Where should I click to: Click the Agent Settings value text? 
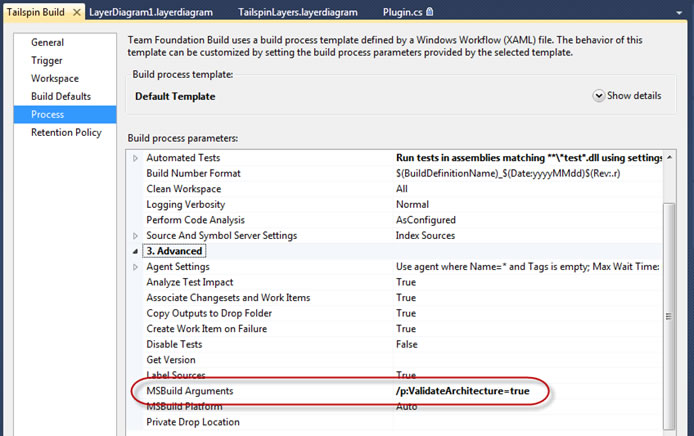pos(528,267)
